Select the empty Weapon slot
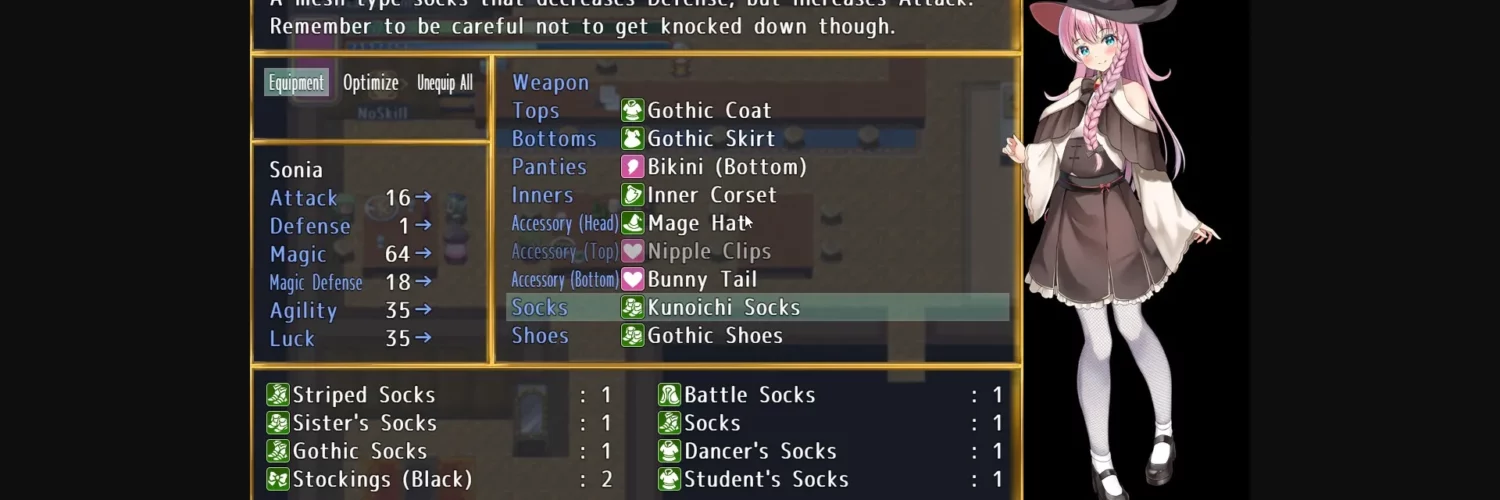1500x500 pixels. (x=758, y=82)
